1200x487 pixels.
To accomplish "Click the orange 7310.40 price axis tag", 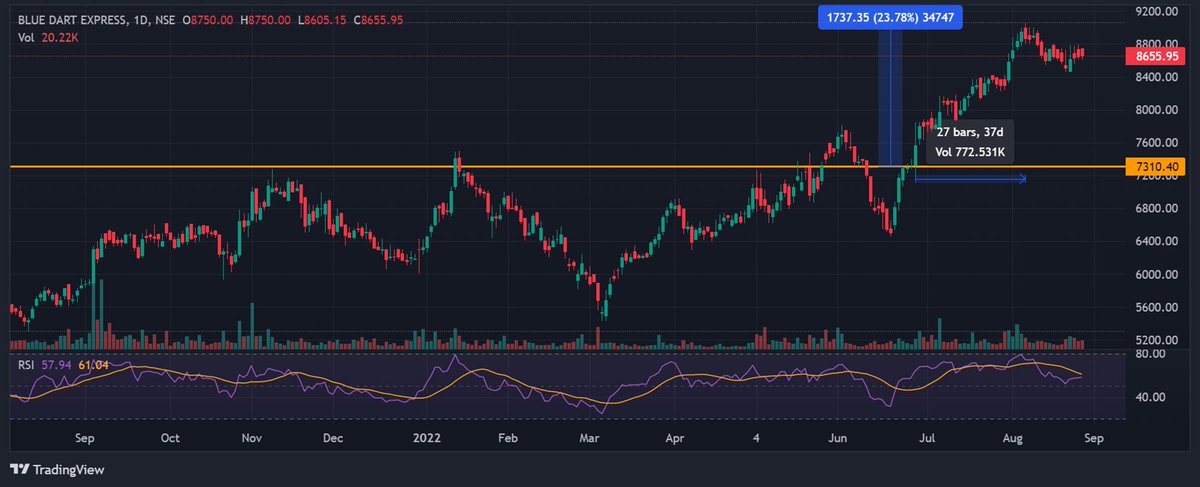I will pyautogui.click(x=1157, y=166).
